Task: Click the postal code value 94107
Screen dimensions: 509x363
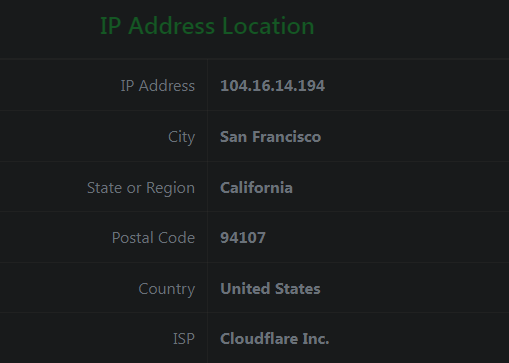Action: click(x=243, y=238)
